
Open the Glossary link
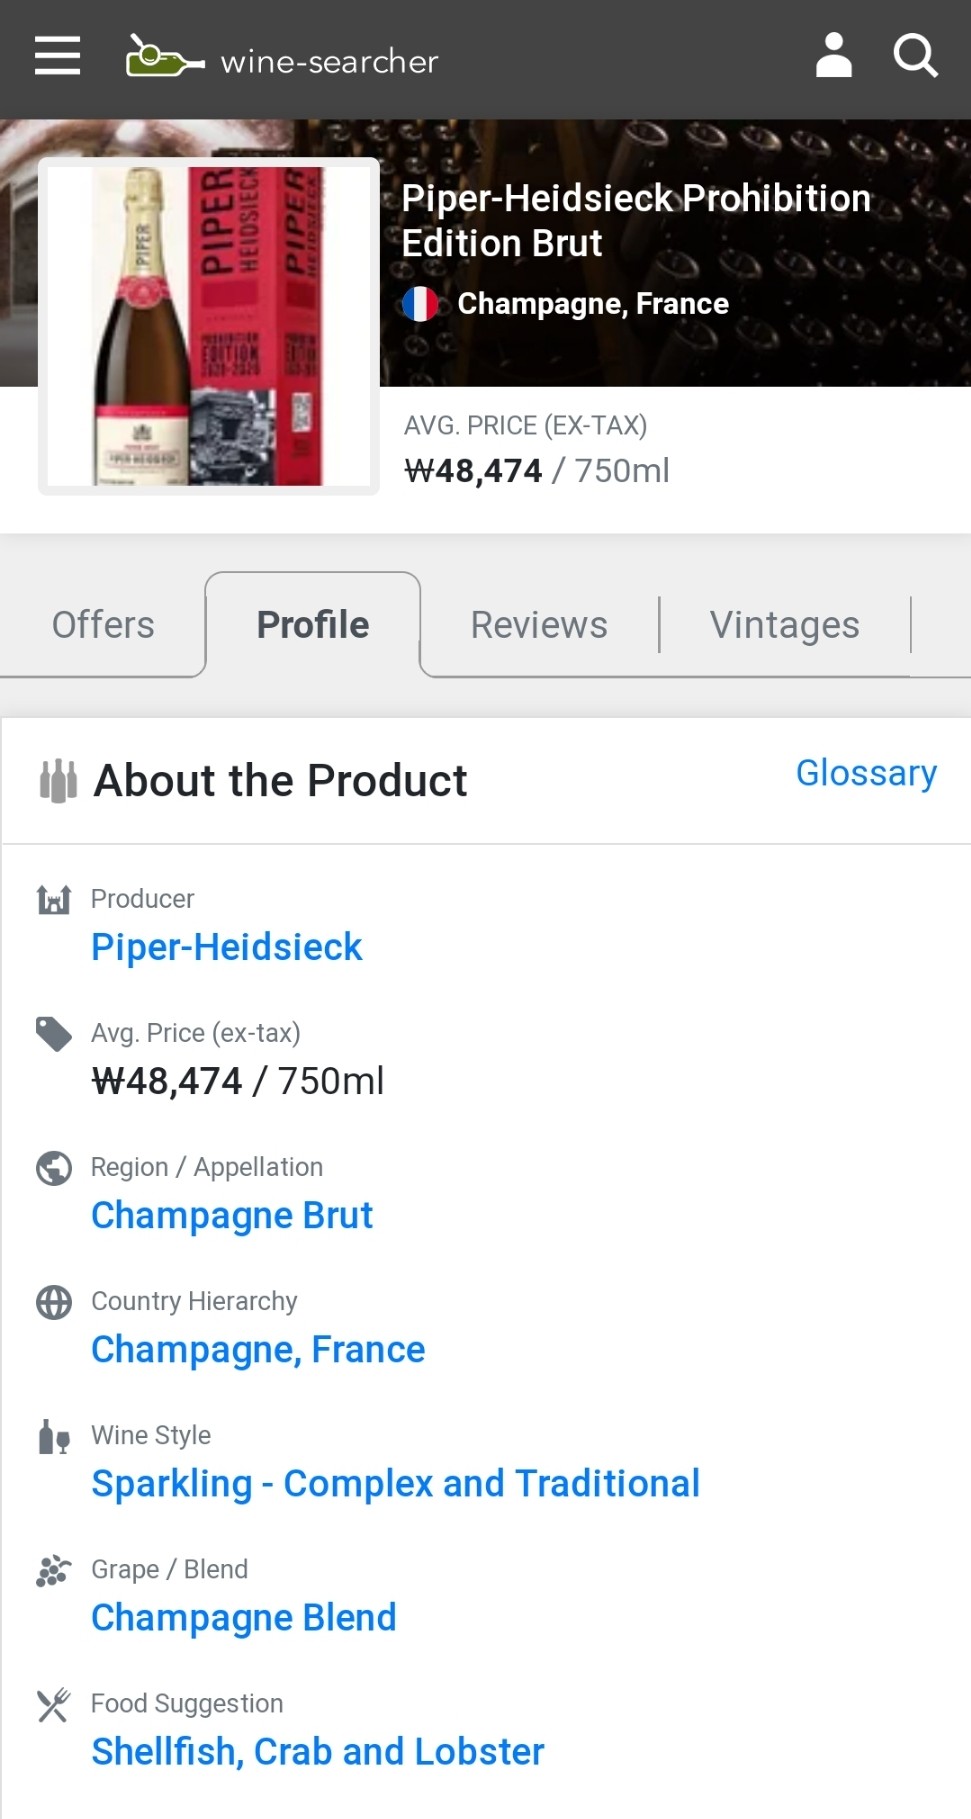pos(866,773)
